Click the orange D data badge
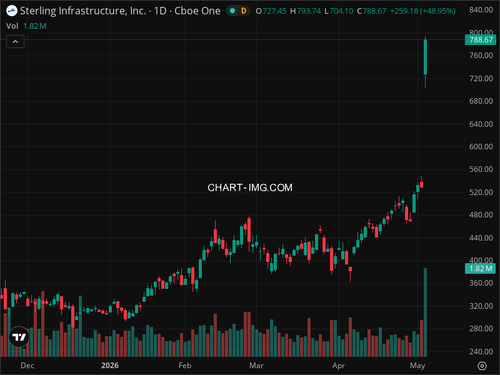 pos(244,11)
